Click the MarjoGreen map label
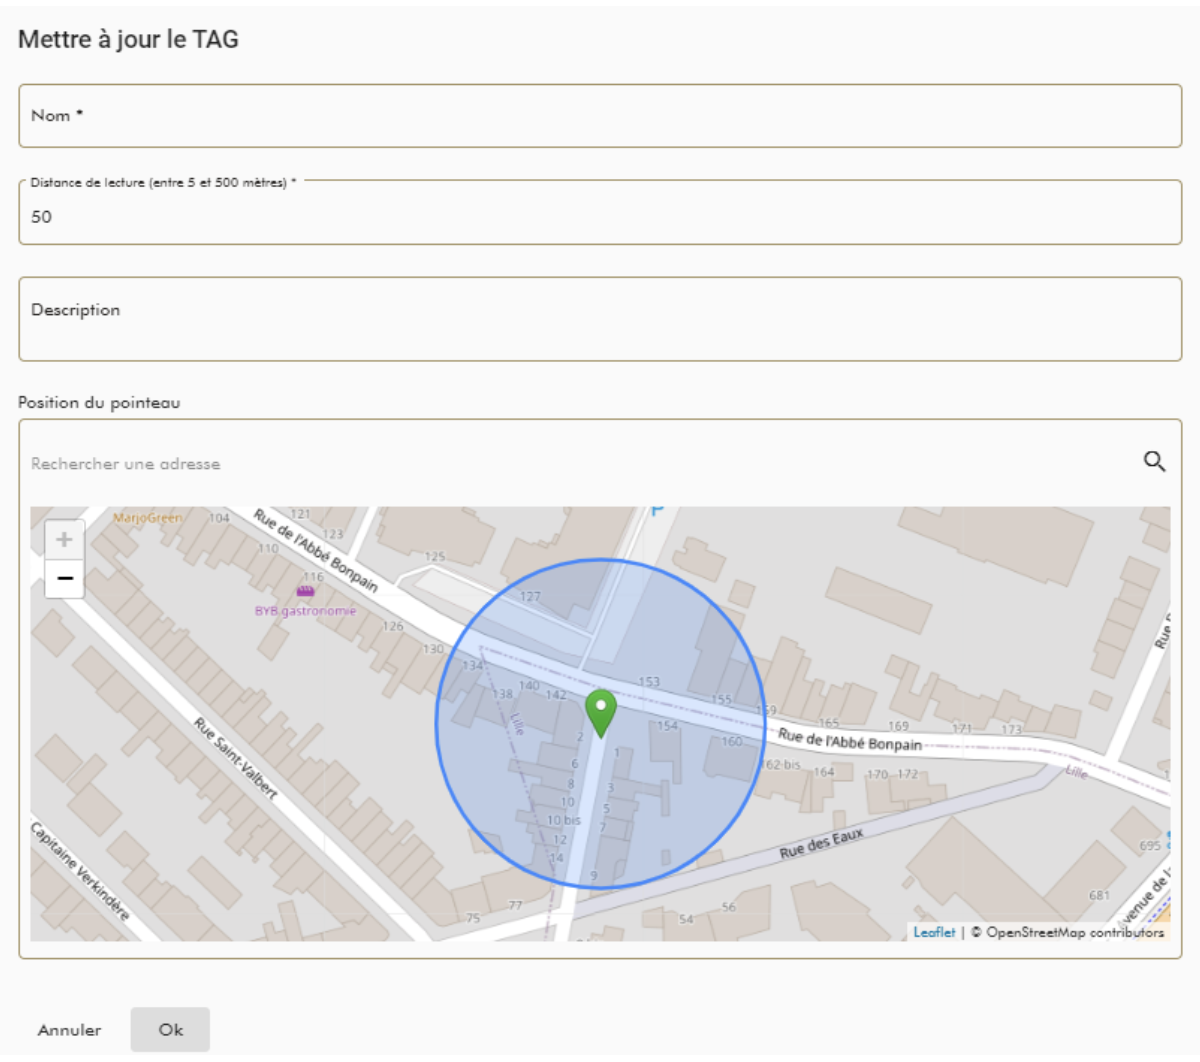This screenshot has width=1200, height=1062. click(x=147, y=517)
